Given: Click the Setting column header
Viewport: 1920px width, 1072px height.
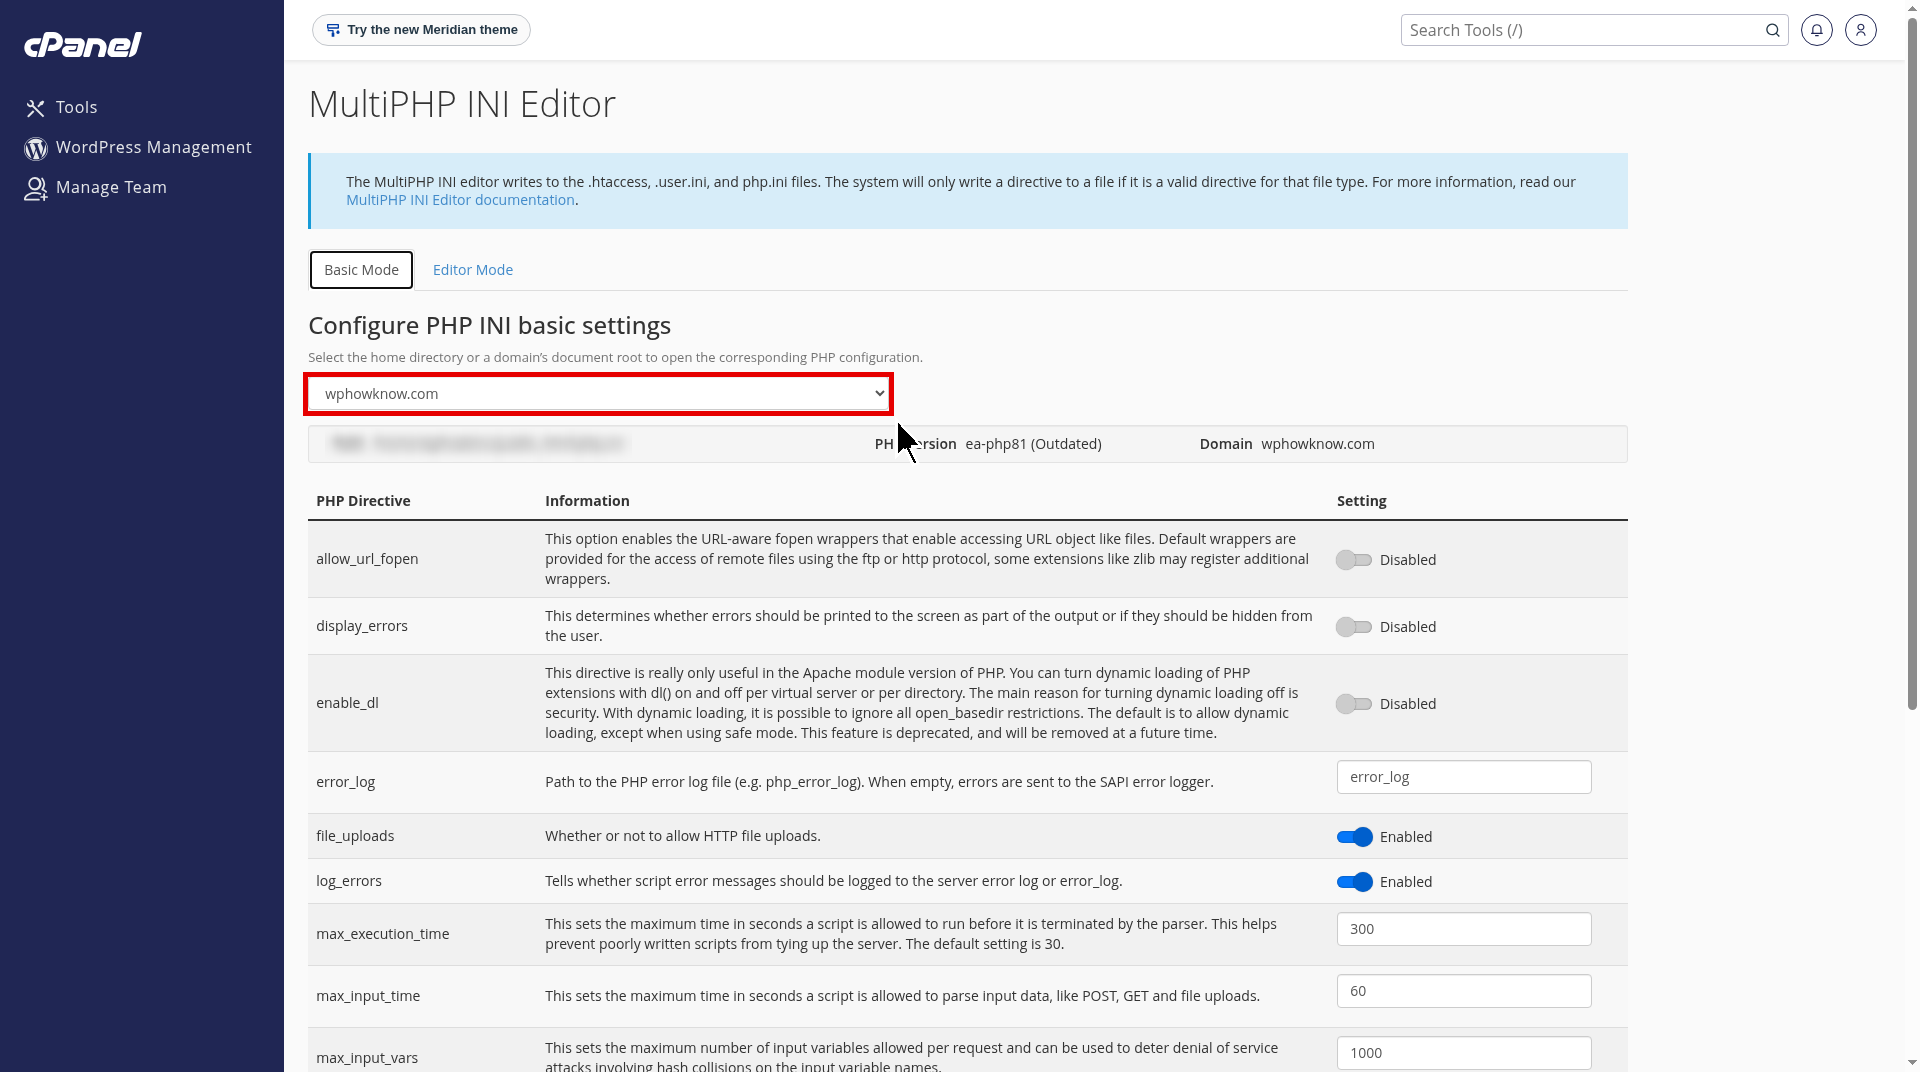Looking at the screenshot, I should click(1361, 501).
